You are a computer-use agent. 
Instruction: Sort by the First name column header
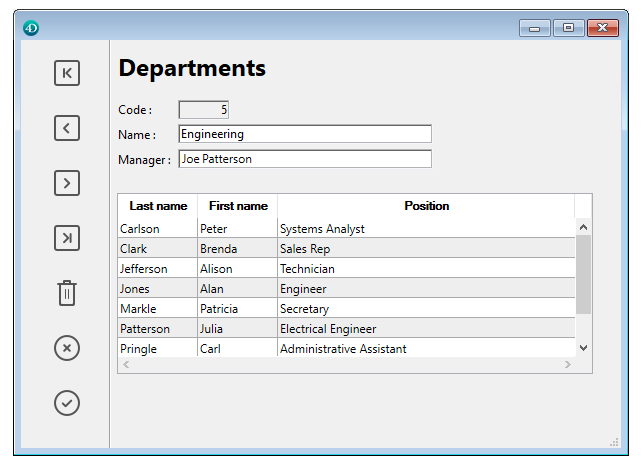(238, 206)
